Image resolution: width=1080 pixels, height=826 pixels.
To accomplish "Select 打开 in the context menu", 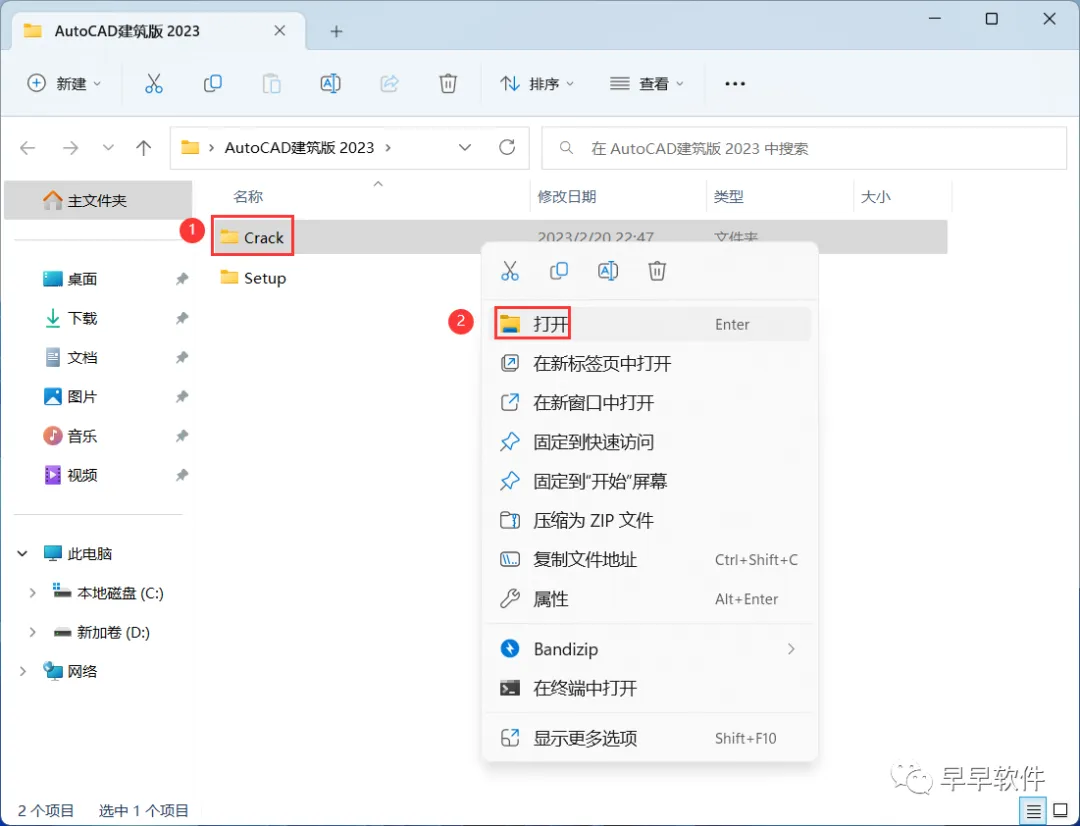I will coord(650,324).
